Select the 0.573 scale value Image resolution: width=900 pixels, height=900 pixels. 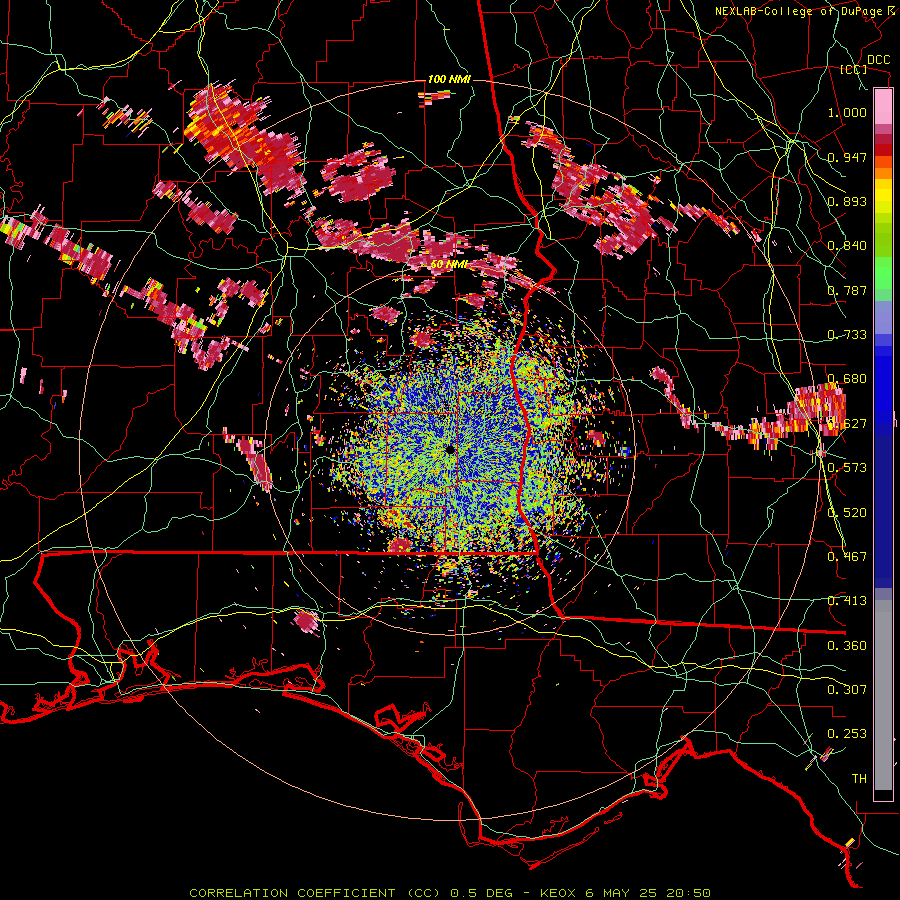847,467
